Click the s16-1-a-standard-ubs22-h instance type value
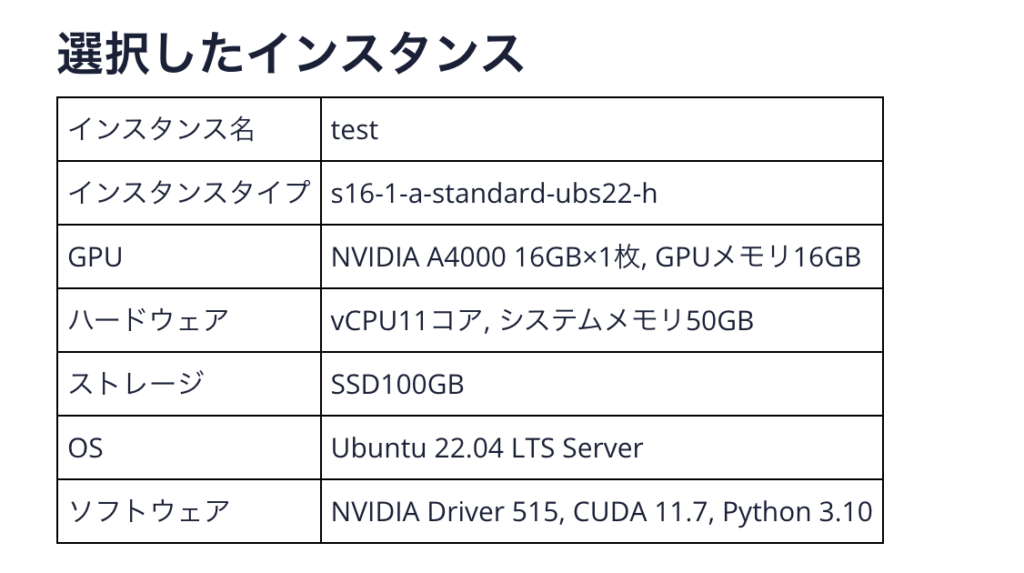The width and height of the screenshot is (1024, 573). point(494,193)
